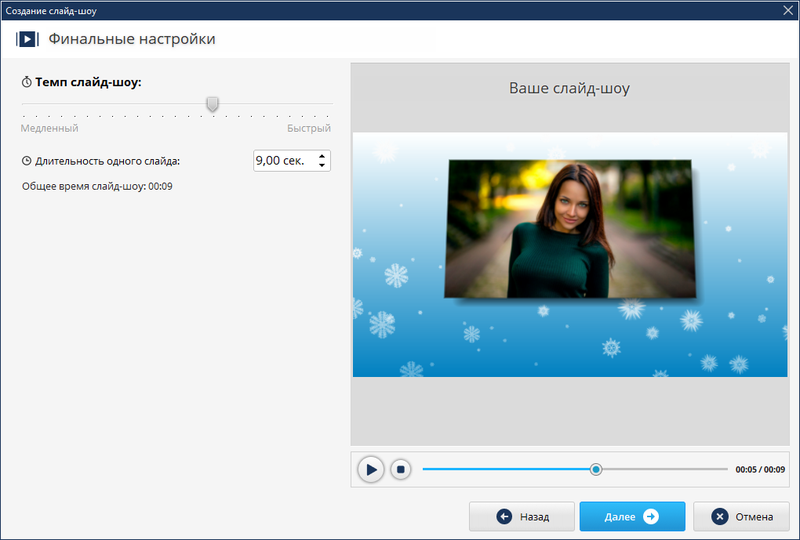Close the Создание слайд-шоу dialog
This screenshot has height=540, width=800.
[788, 10]
